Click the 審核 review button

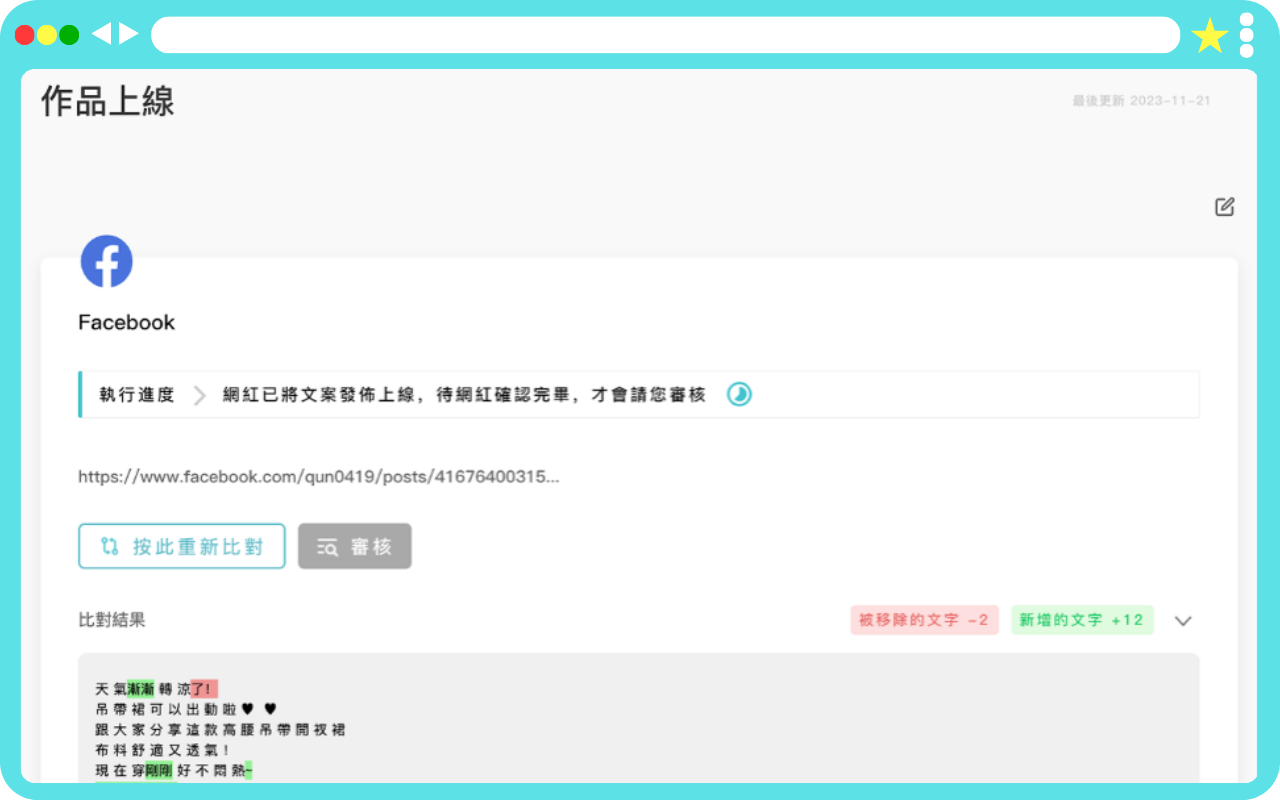(355, 546)
